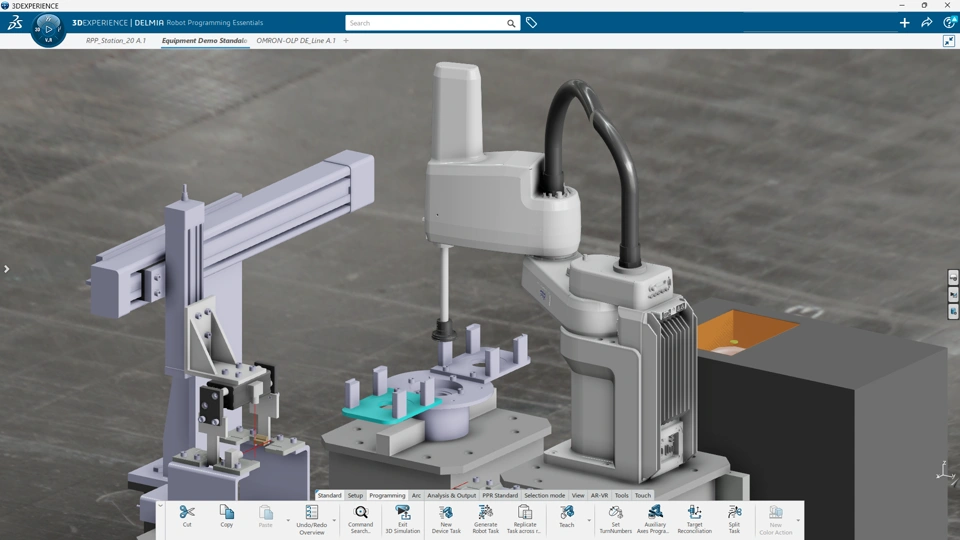Click the Split Task icon
This screenshot has width=960, height=540.
(734, 512)
